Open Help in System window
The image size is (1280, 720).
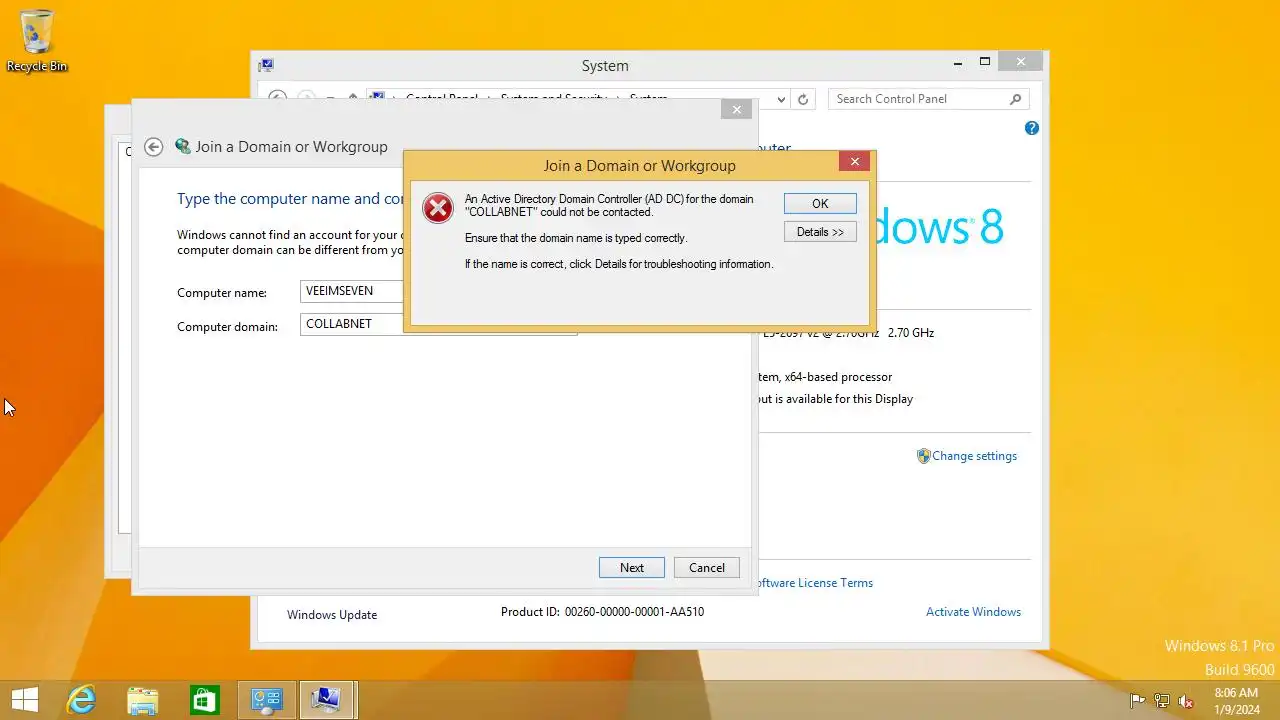(1032, 128)
